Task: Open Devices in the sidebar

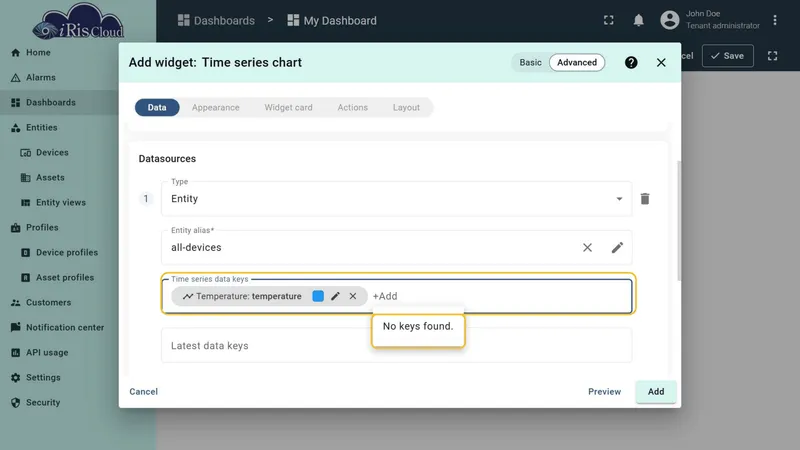Action: click(52, 153)
